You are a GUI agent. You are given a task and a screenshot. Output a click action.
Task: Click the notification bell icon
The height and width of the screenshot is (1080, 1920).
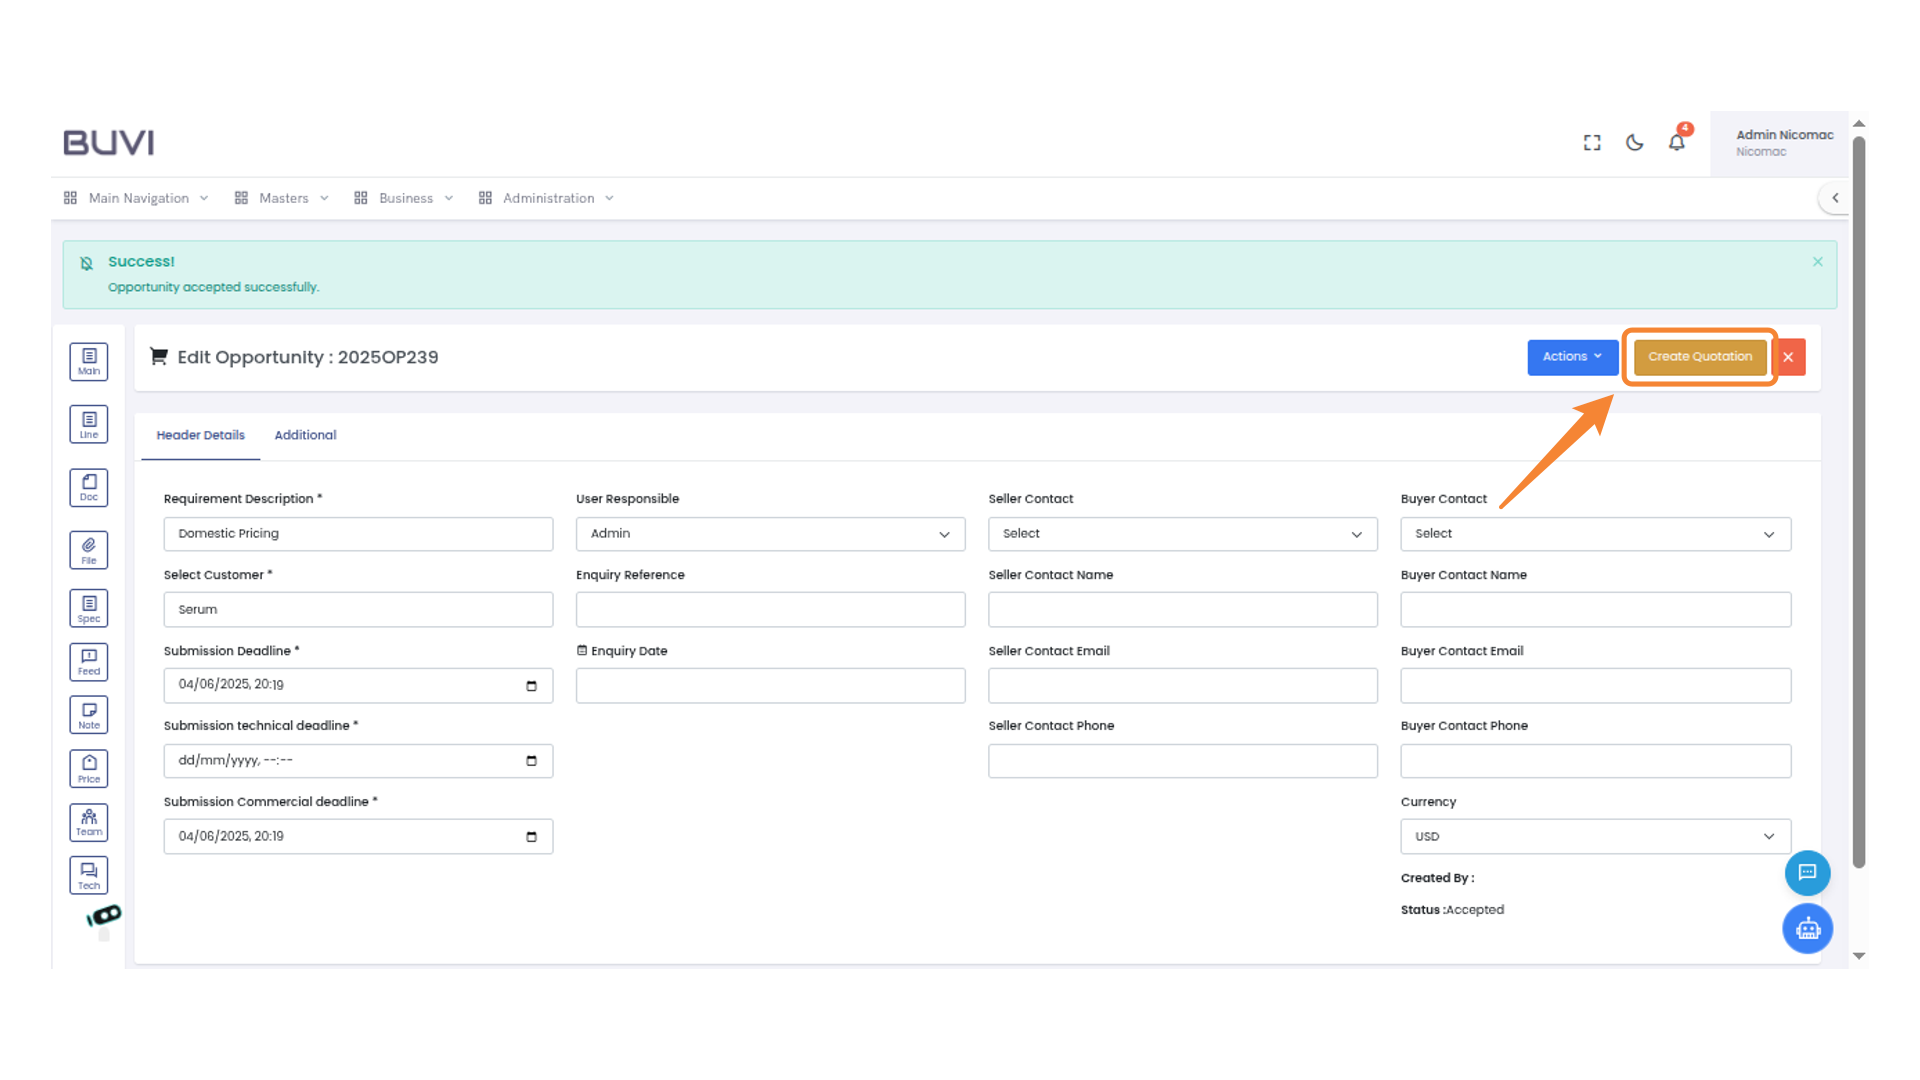pyautogui.click(x=1677, y=142)
